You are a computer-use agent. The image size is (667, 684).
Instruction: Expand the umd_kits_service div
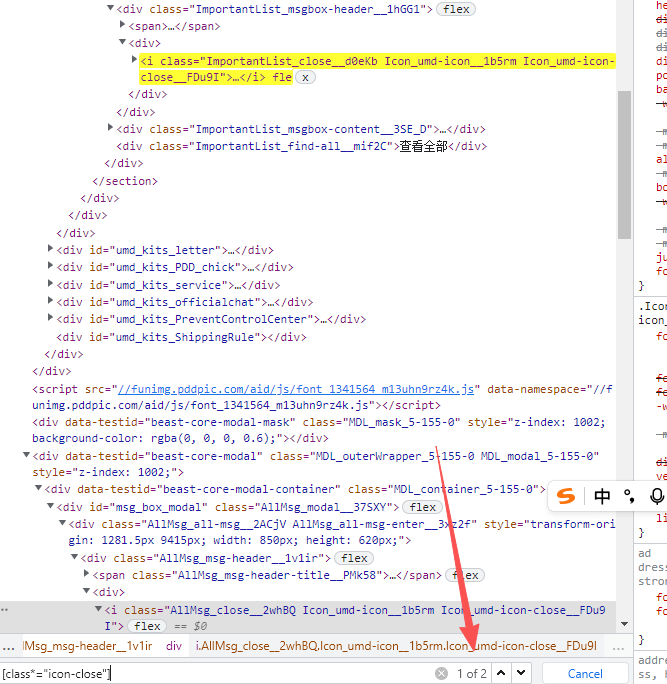click(x=50, y=284)
